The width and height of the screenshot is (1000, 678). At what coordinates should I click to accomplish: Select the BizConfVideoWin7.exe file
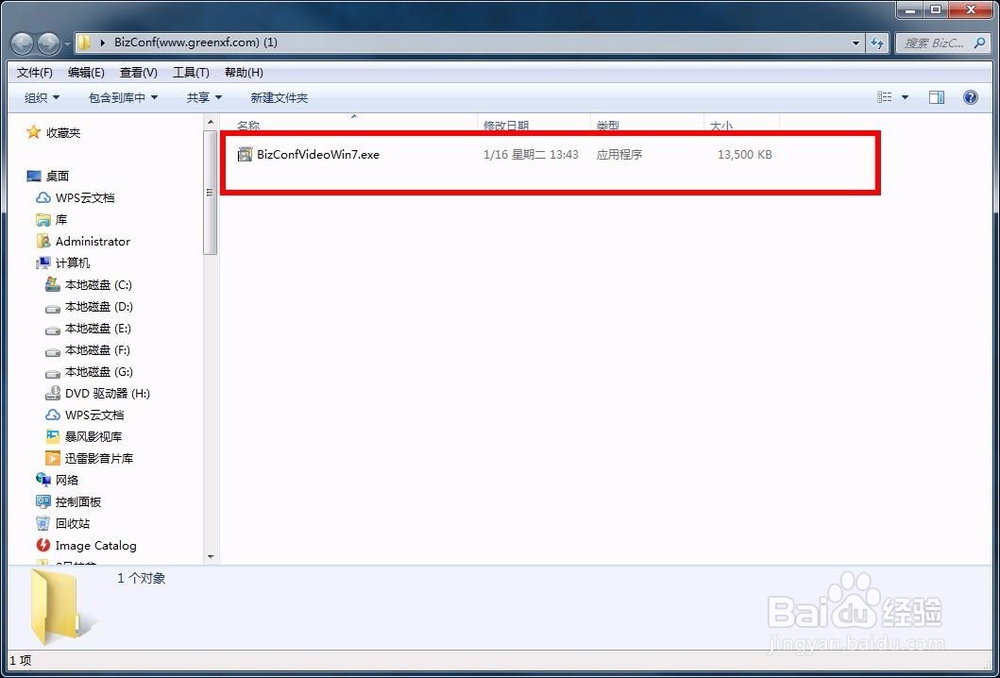(x=318, y=154)
